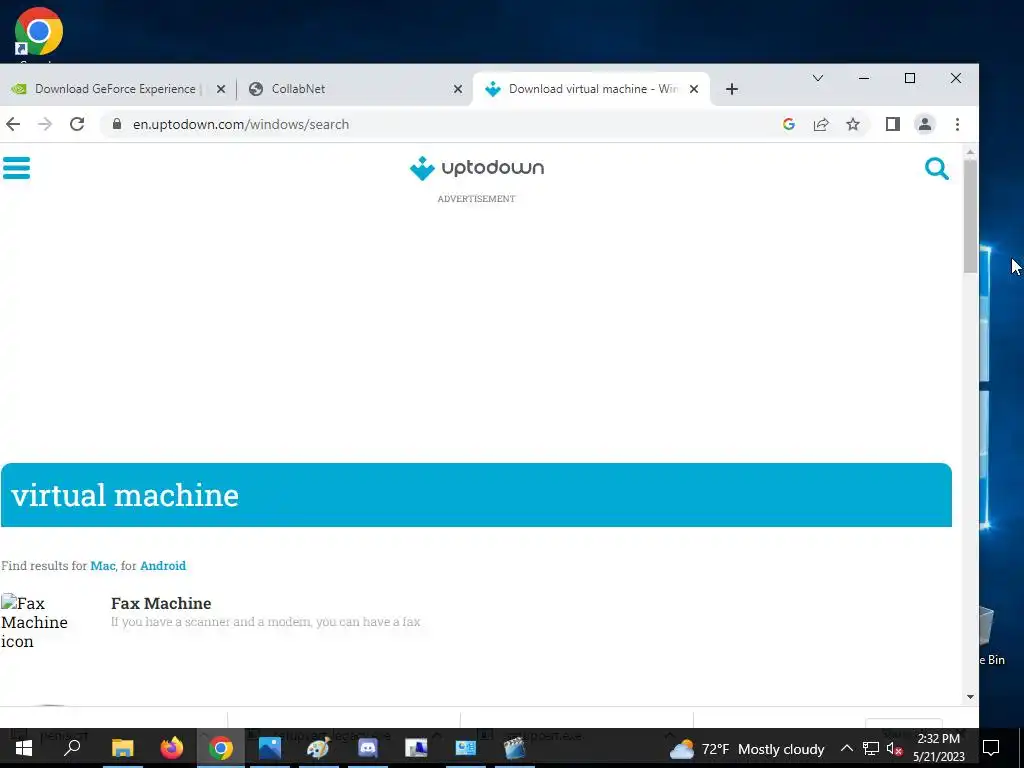Viewport: 1024px width, 768px height.
Task: Click the muted volume tray icon
Action: [894, 749]
